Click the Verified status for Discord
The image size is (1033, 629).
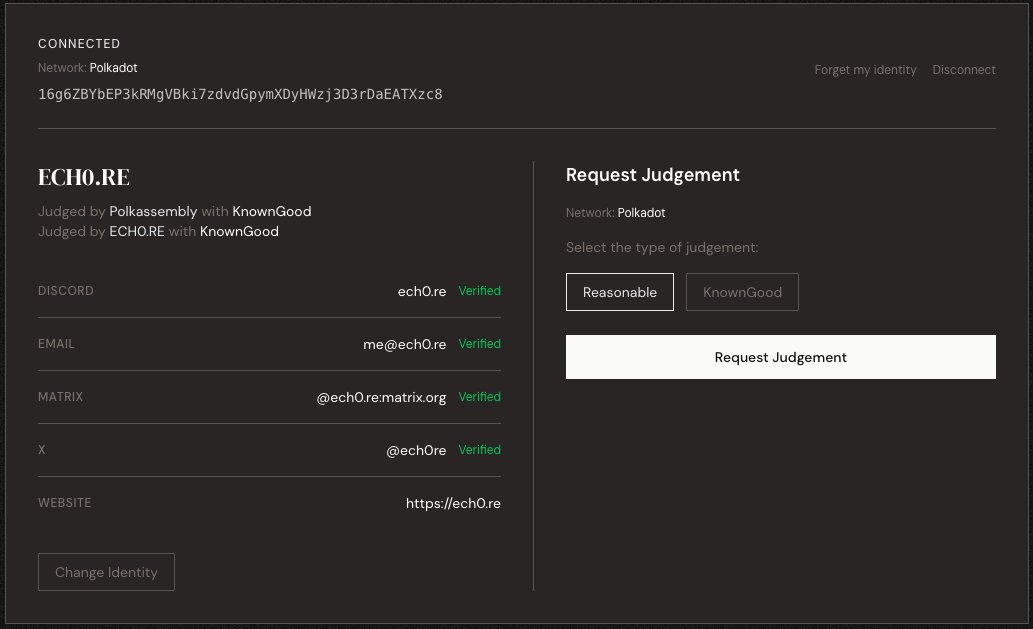[x=480, y=291]
